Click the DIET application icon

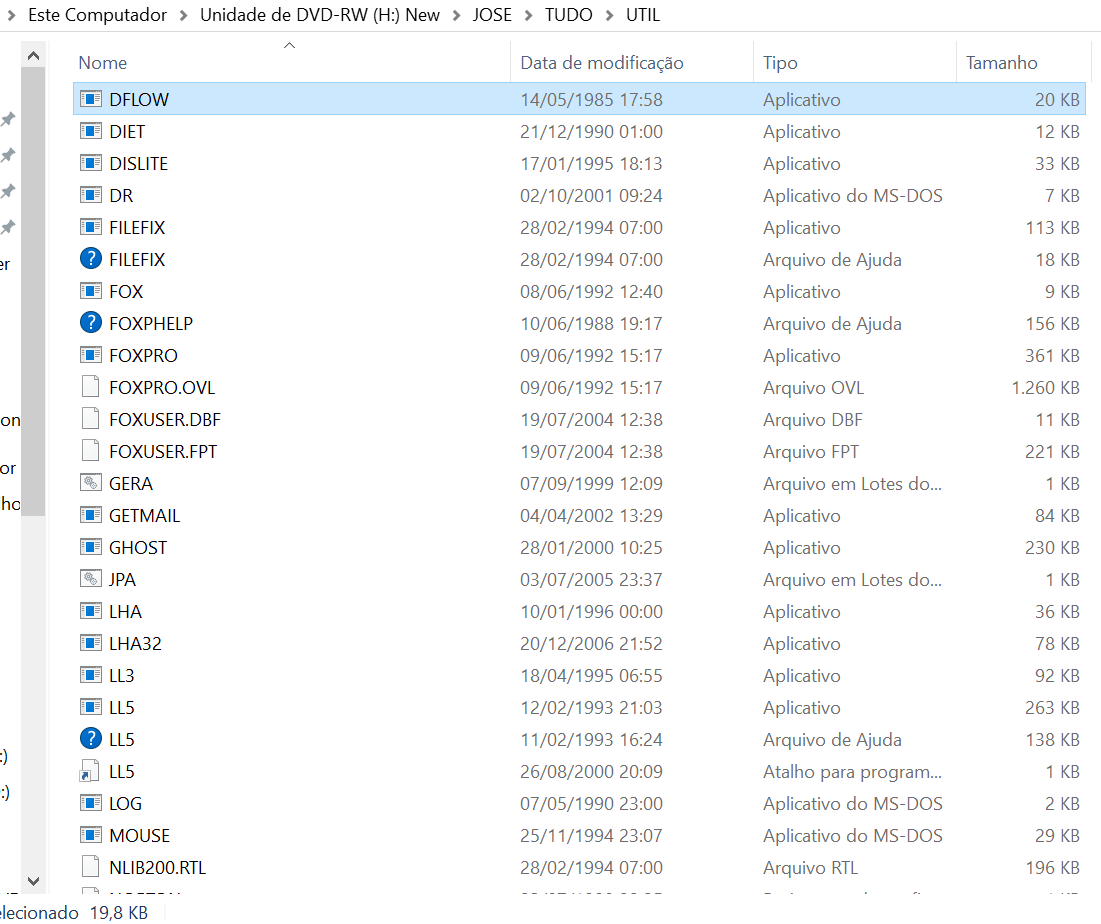click(x=91, y=131)
